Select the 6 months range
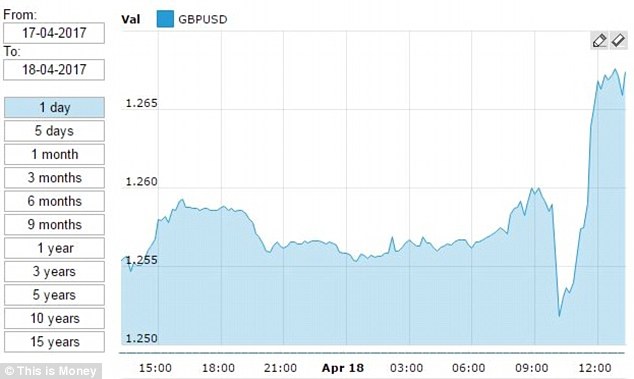The image size is (634, 379). click(54, 201)
